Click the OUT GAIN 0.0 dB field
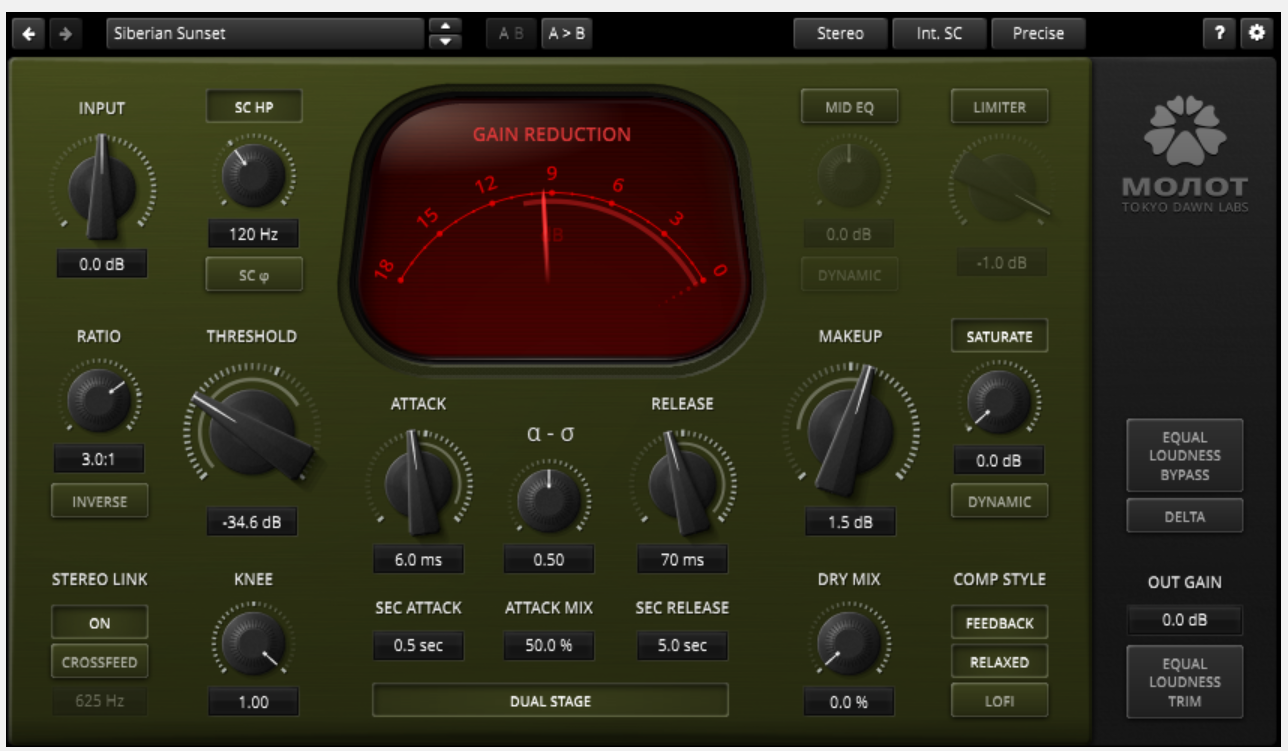 (x=1185, y=620)
